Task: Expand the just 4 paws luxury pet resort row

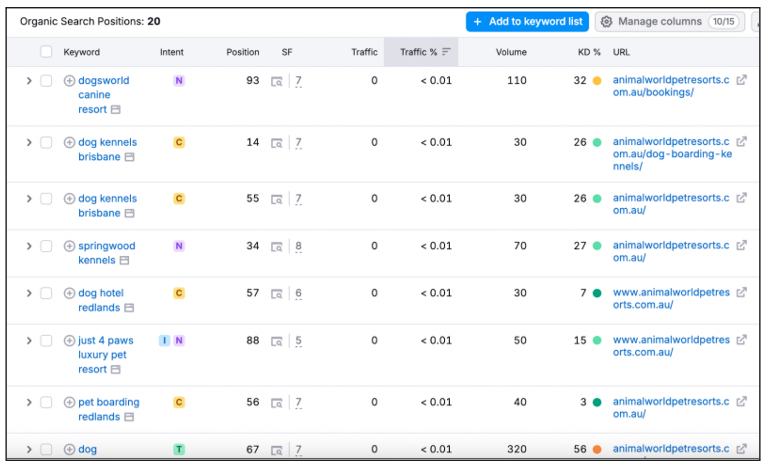Action: 29,340
